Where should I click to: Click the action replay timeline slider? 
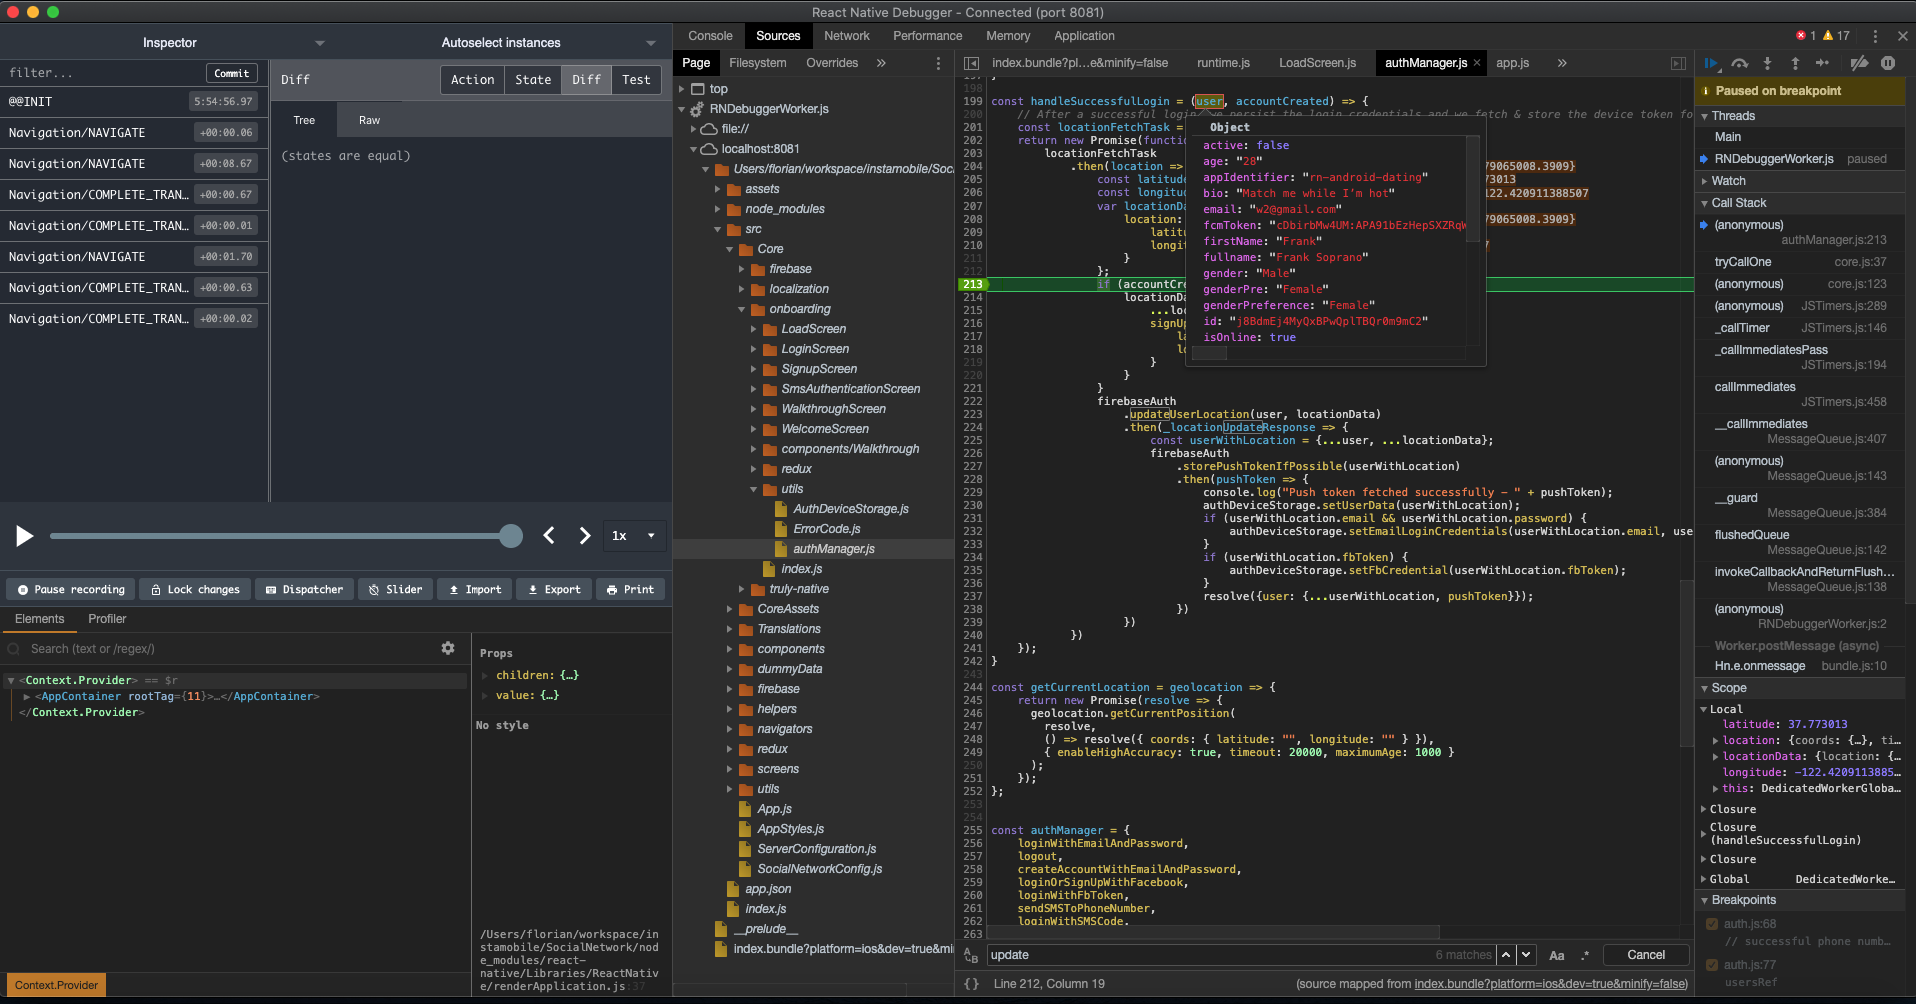click(x=287, y=536)
